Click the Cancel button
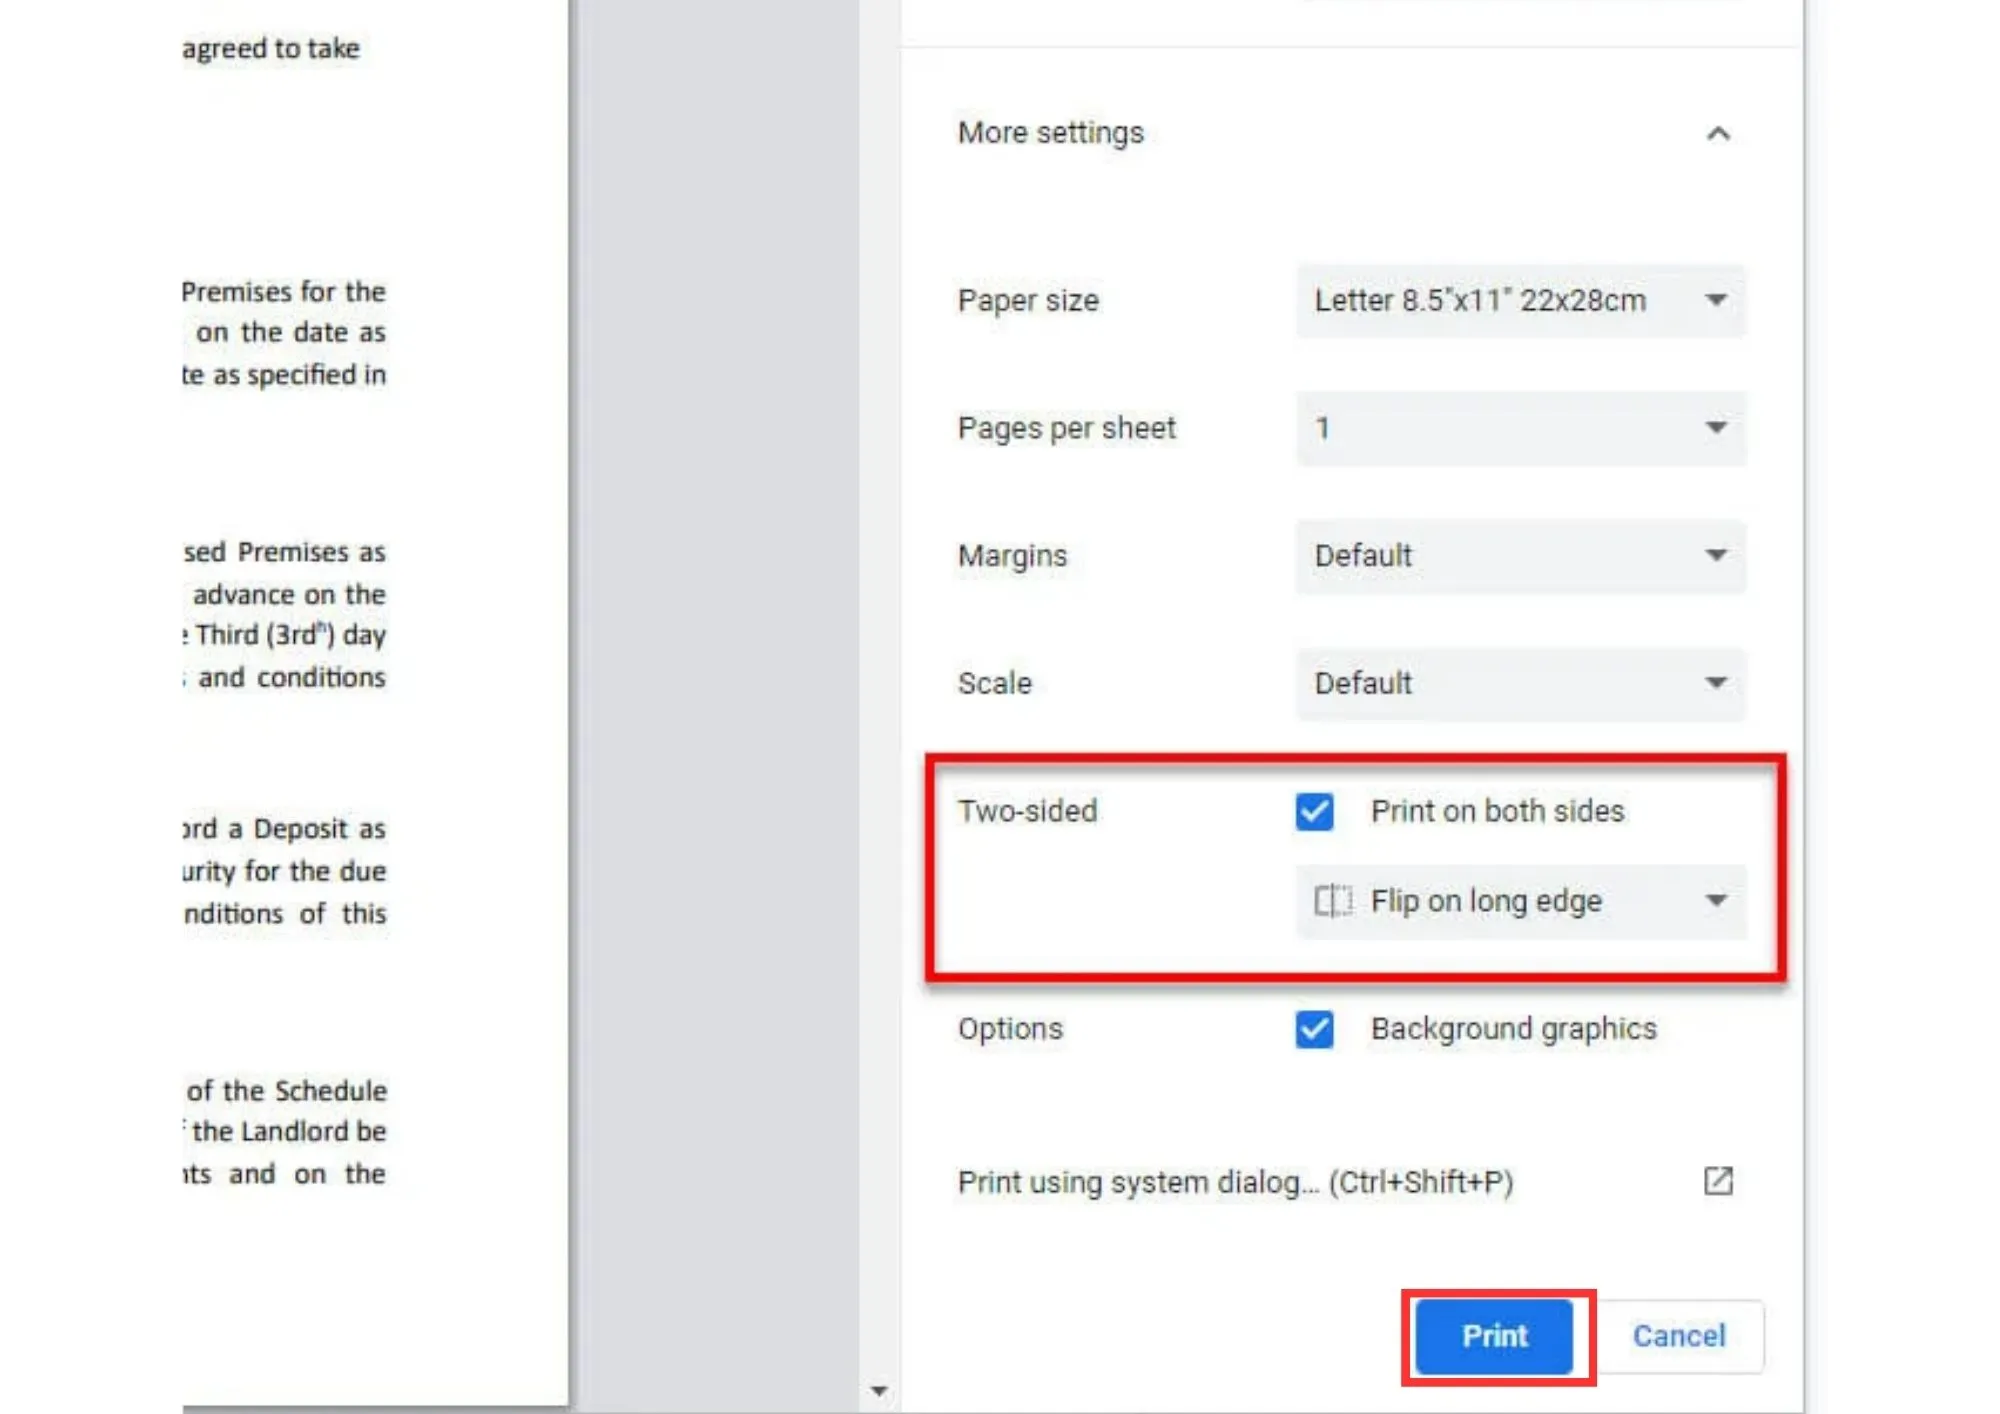This screenshot has width=2000, height=1414. tap(1679, 1336)
